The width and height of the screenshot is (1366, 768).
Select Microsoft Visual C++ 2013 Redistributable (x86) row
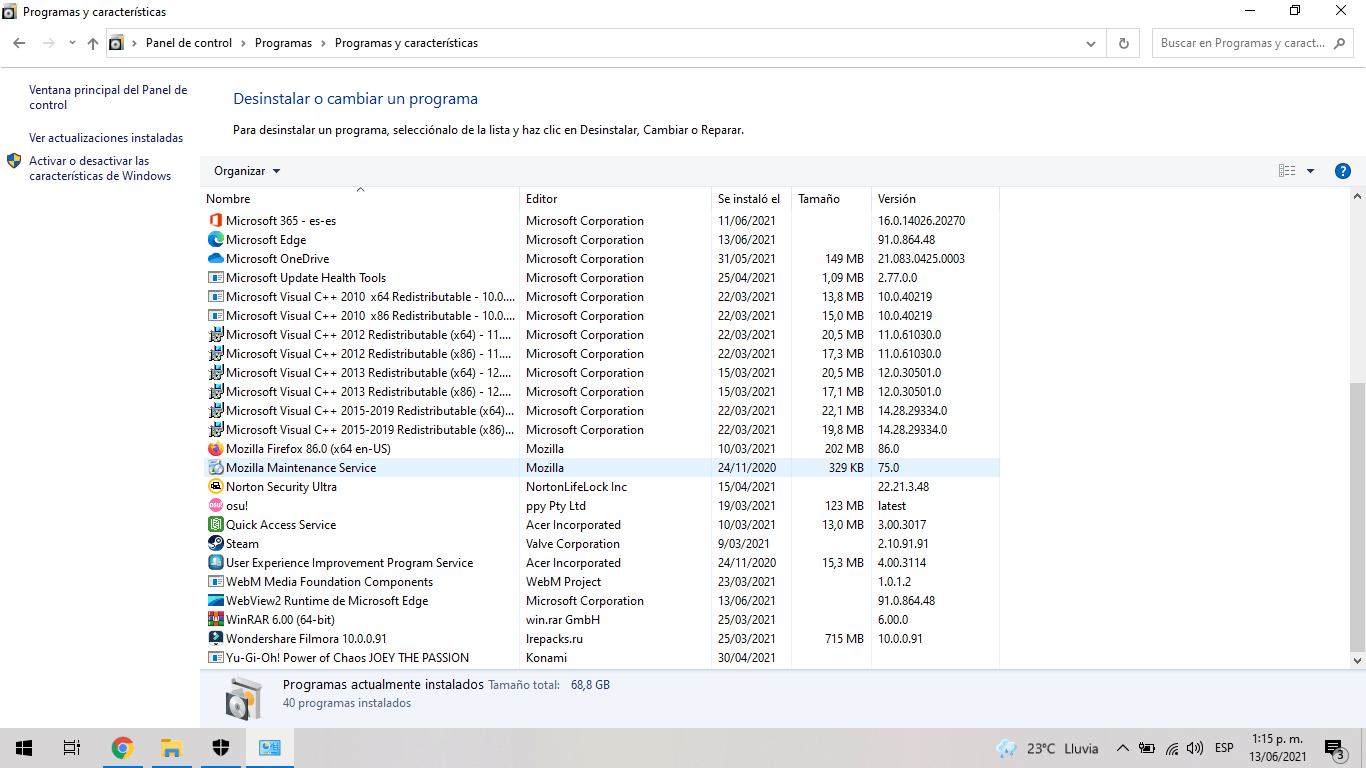point(600,392)
